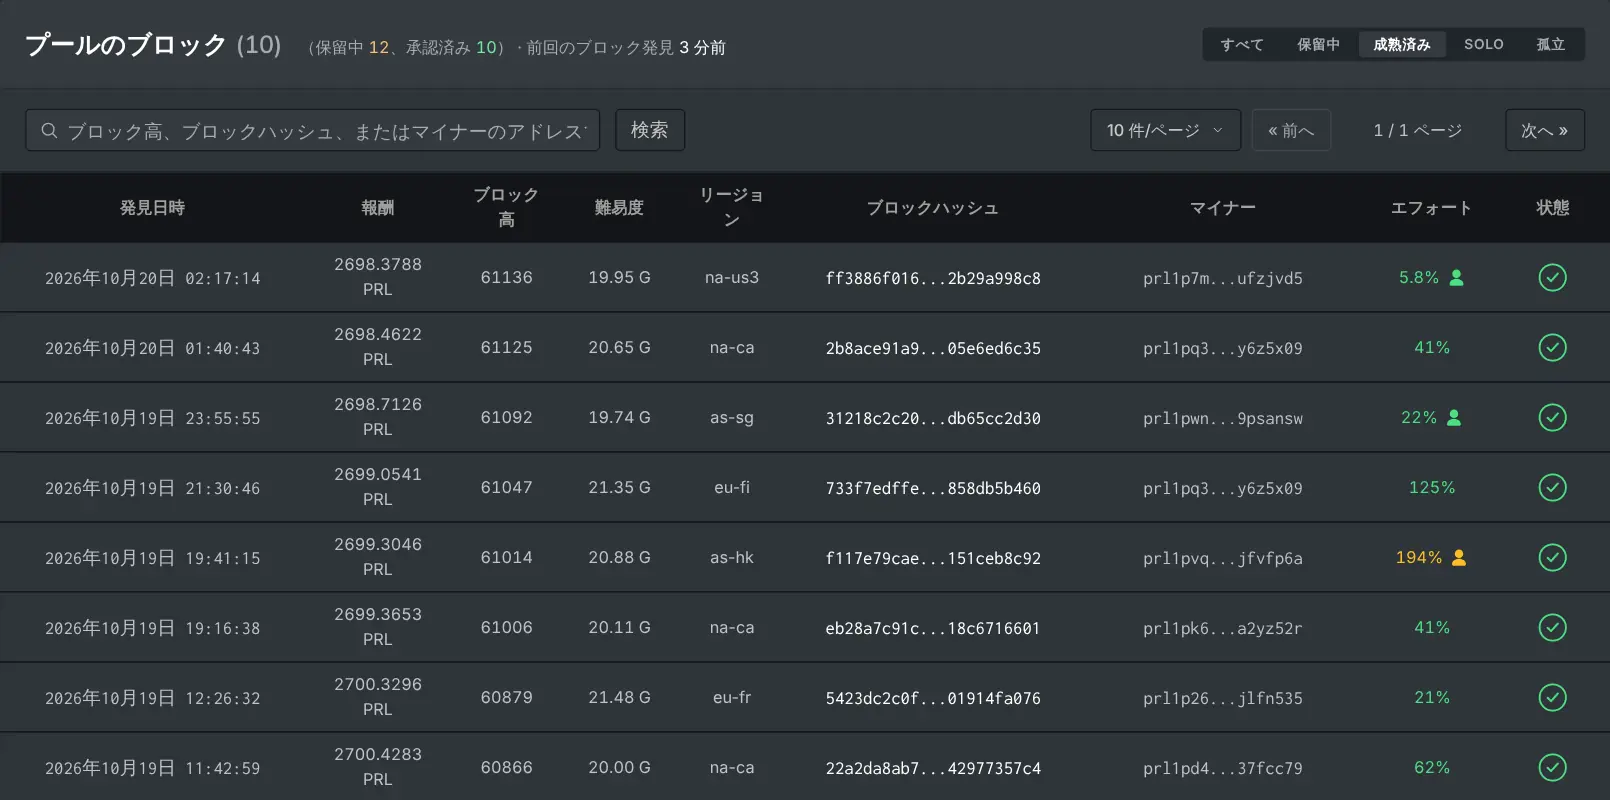Click region as-hk cell
1610x800 pixels.
tap(731, 557)
